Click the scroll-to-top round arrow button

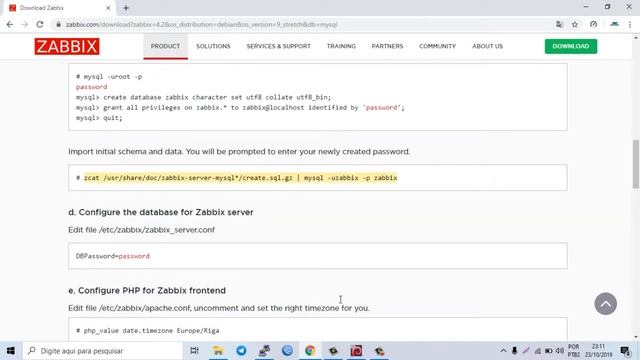coord(605,304)
